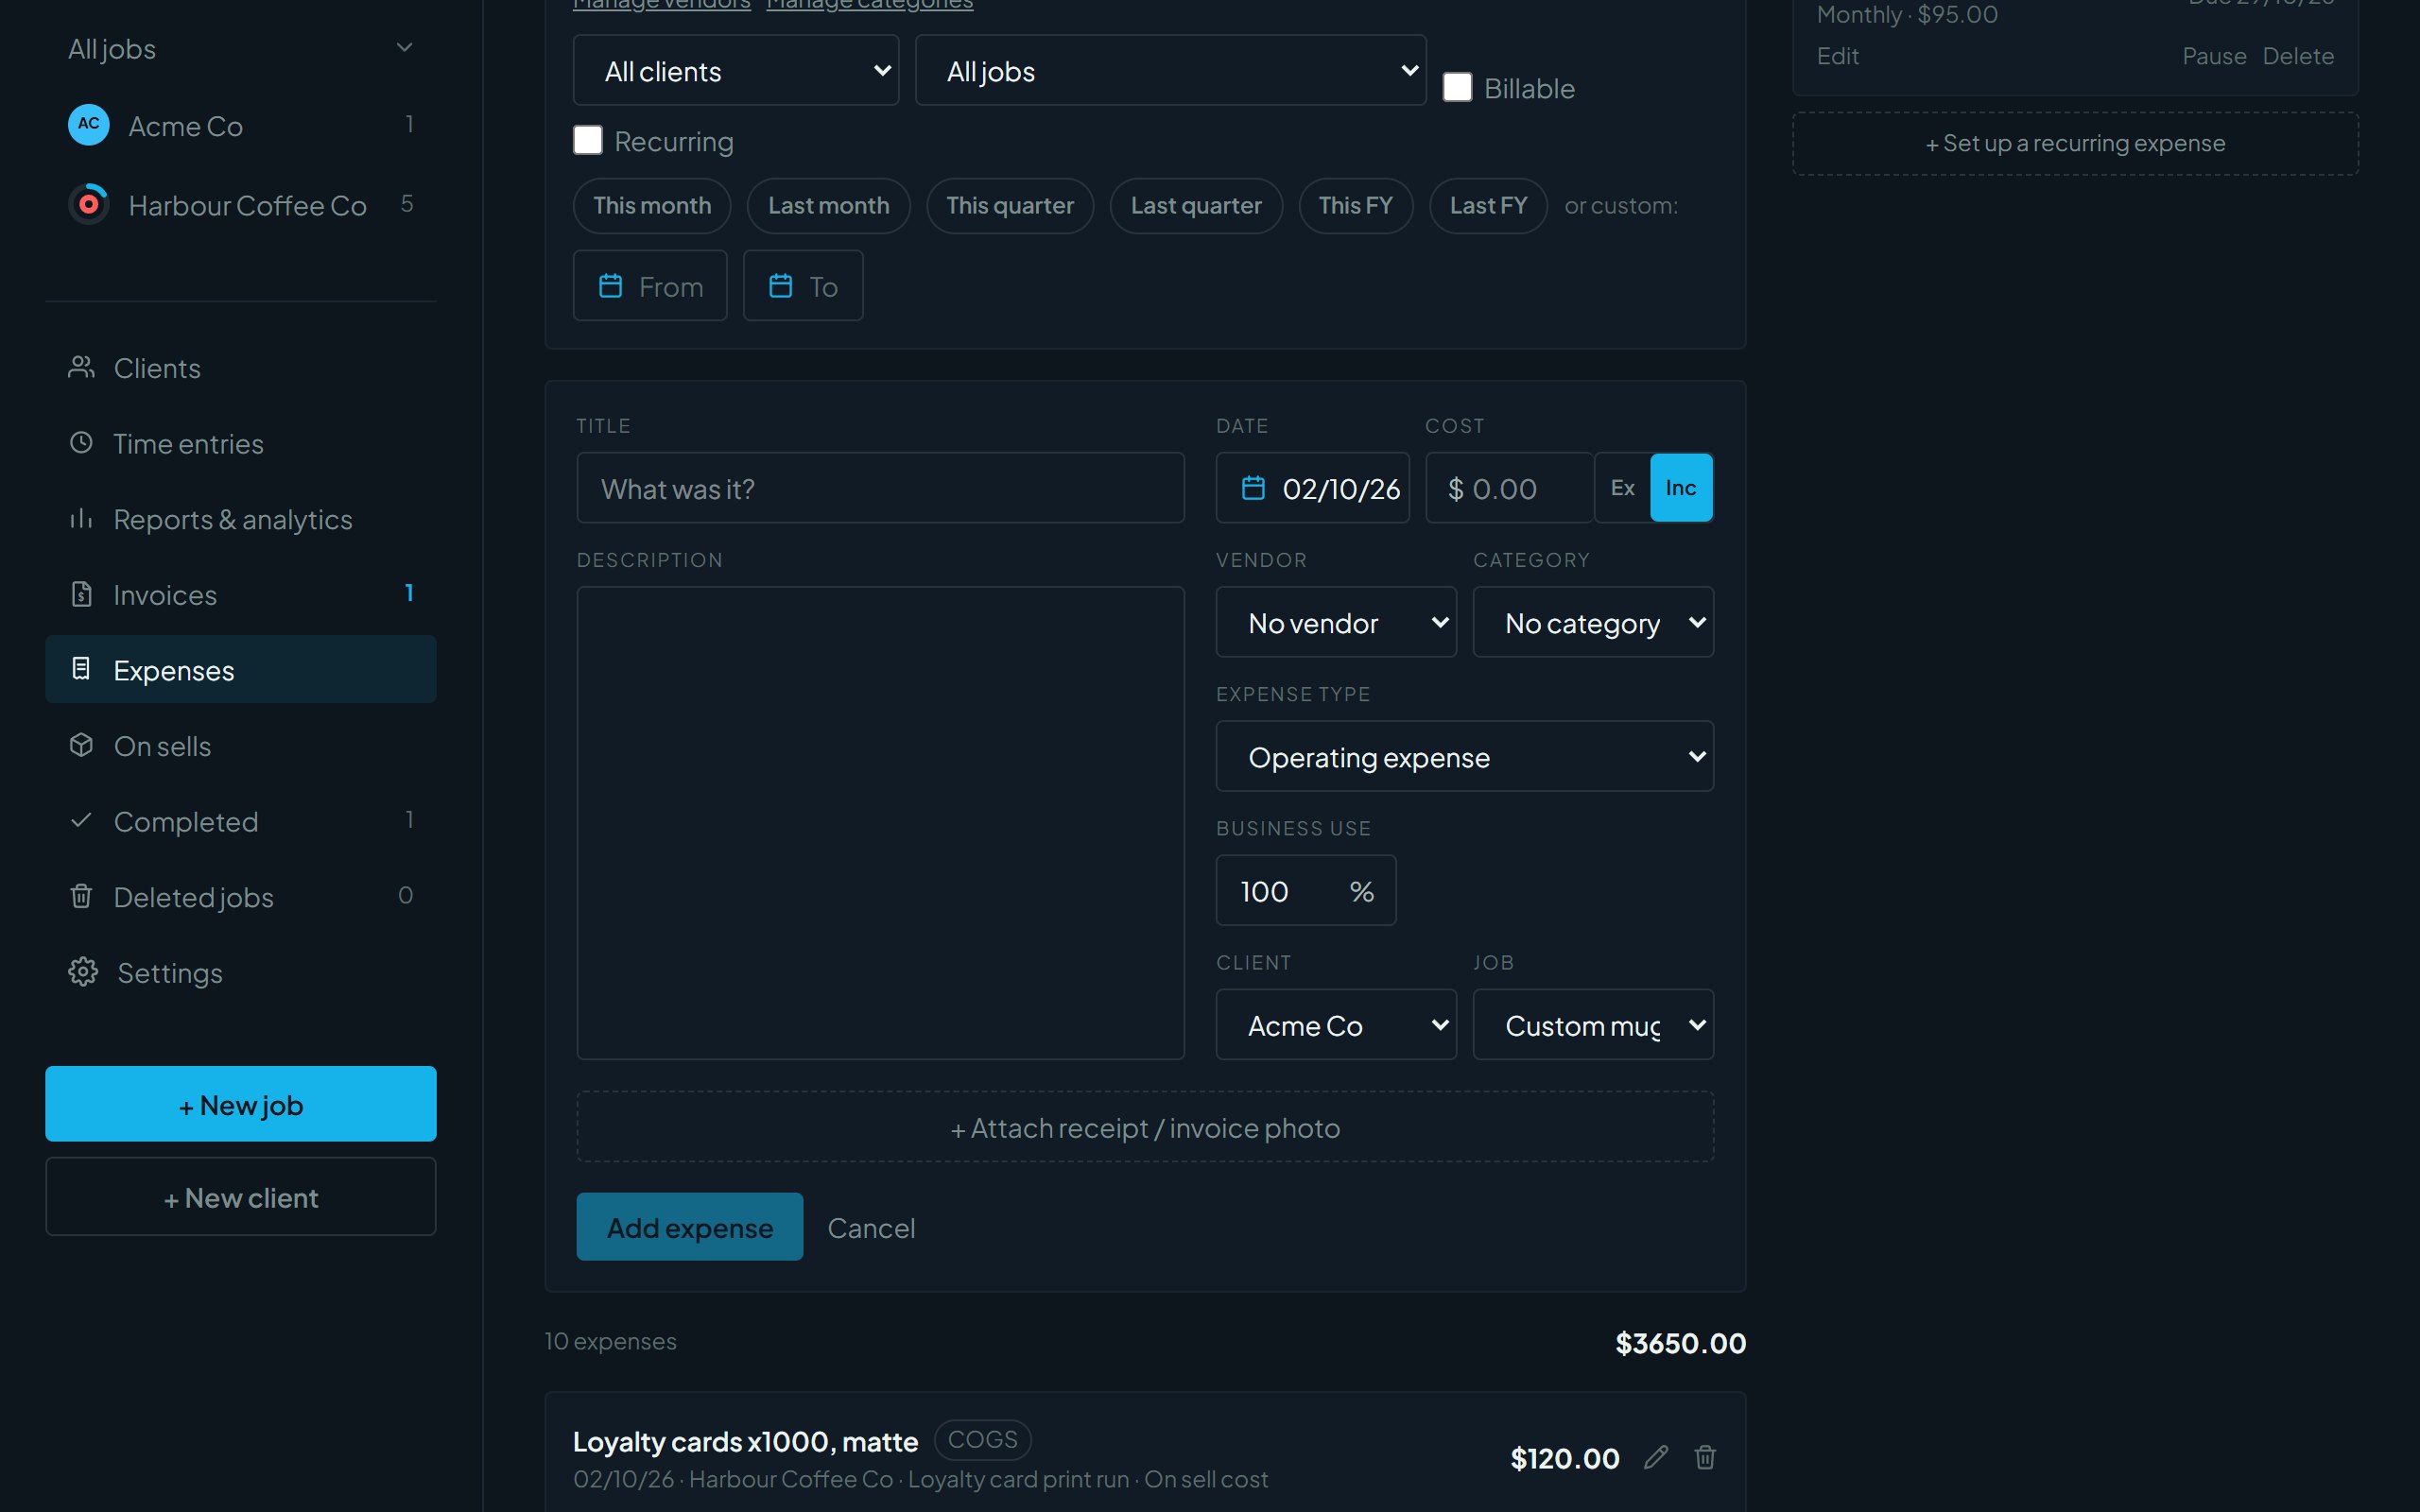This screenshot has height=1512, width=2420.
Task: Click the Settings gear icon
Action: [x=83, y=972]
